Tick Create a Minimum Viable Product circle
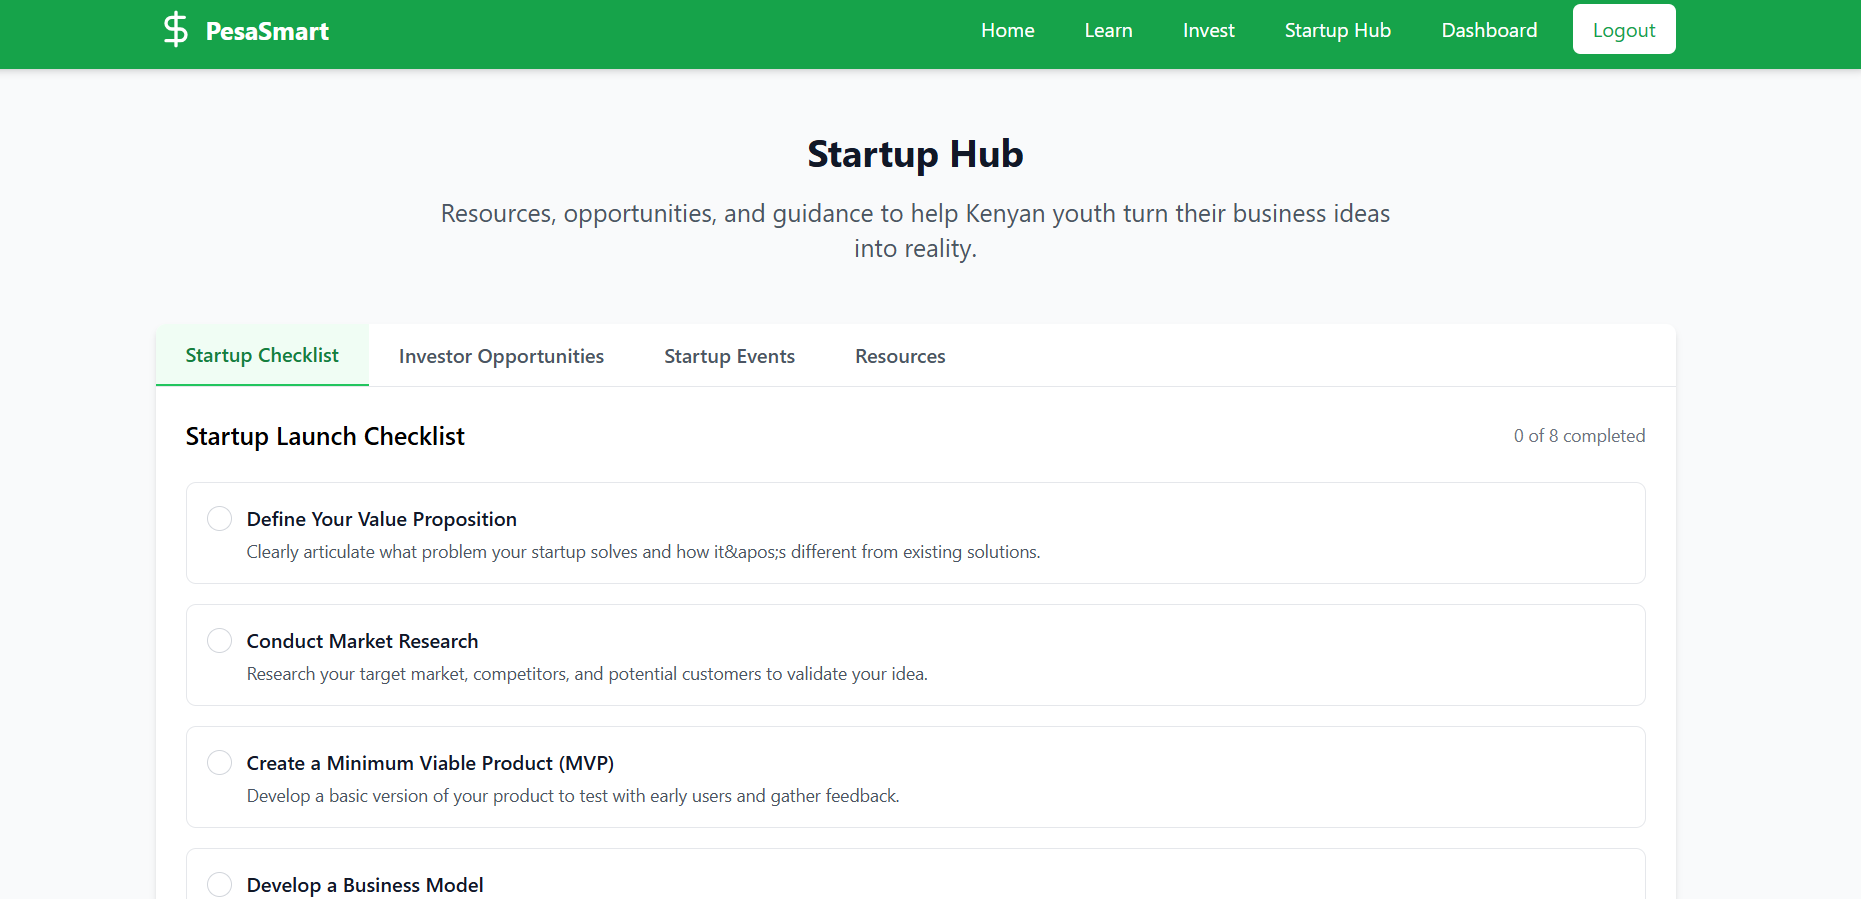Image resolution: width=1861 pixels, height=899 pixels. (219, 762)
